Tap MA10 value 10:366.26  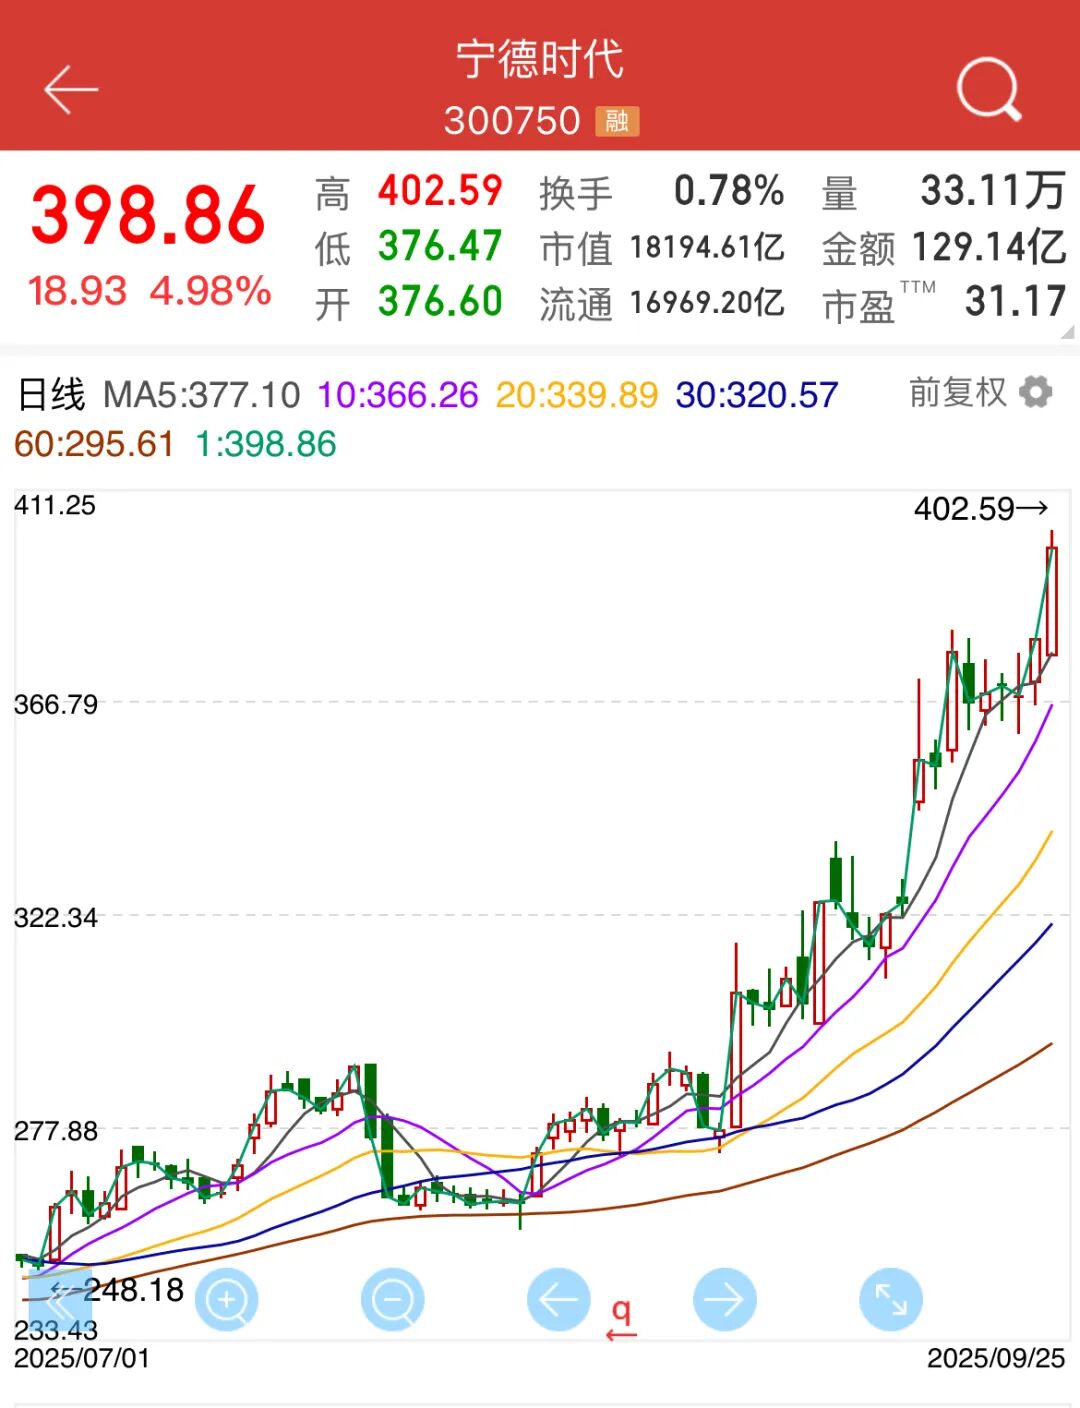398,394
